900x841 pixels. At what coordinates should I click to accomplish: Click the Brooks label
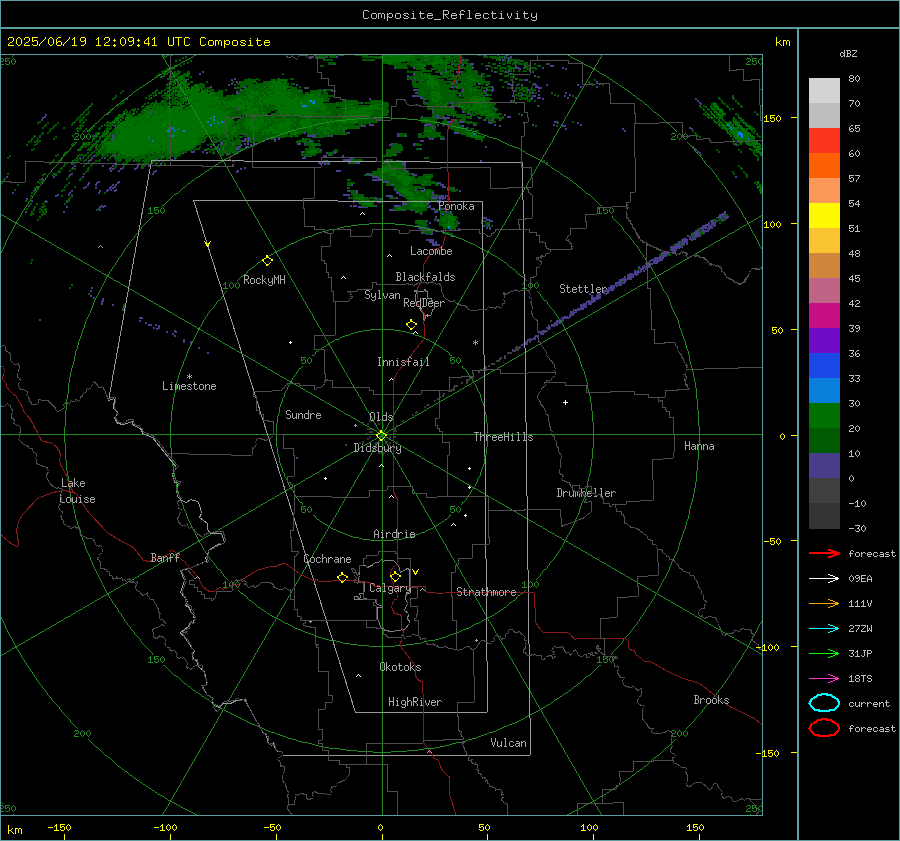pyautogui.click(x=711, y=700)
